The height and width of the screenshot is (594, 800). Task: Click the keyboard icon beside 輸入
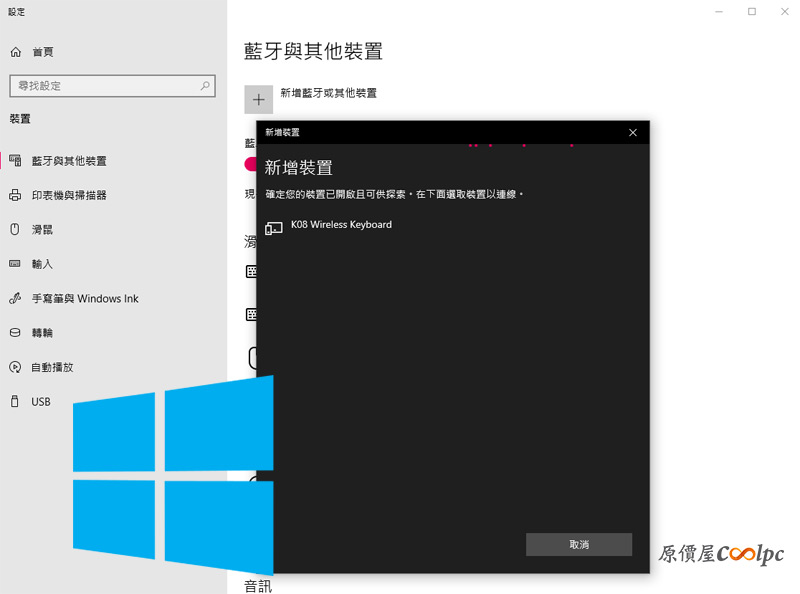click(15, 263)
